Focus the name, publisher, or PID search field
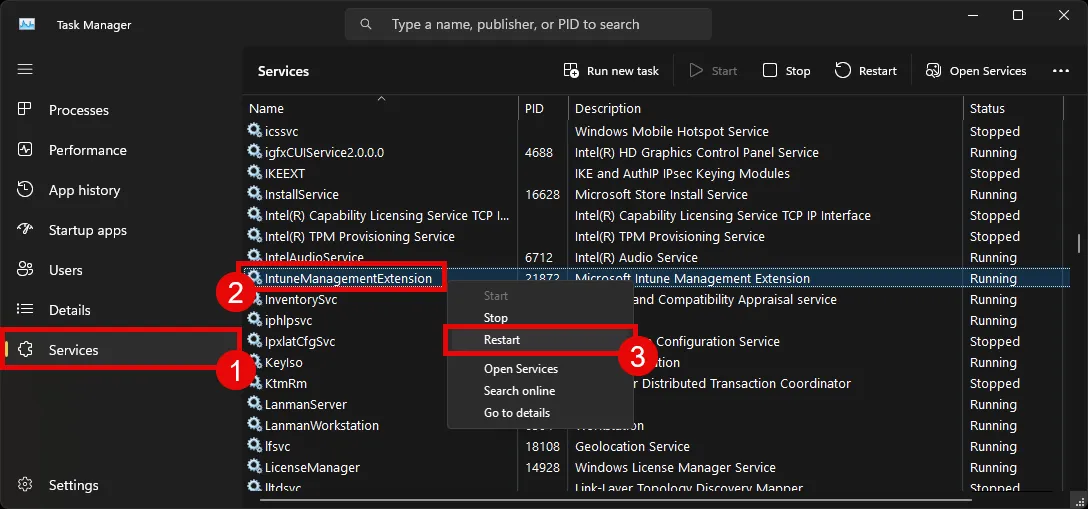Image resolution: width=1088 pixels, height=509 pixels. click(x=528, y=24)
